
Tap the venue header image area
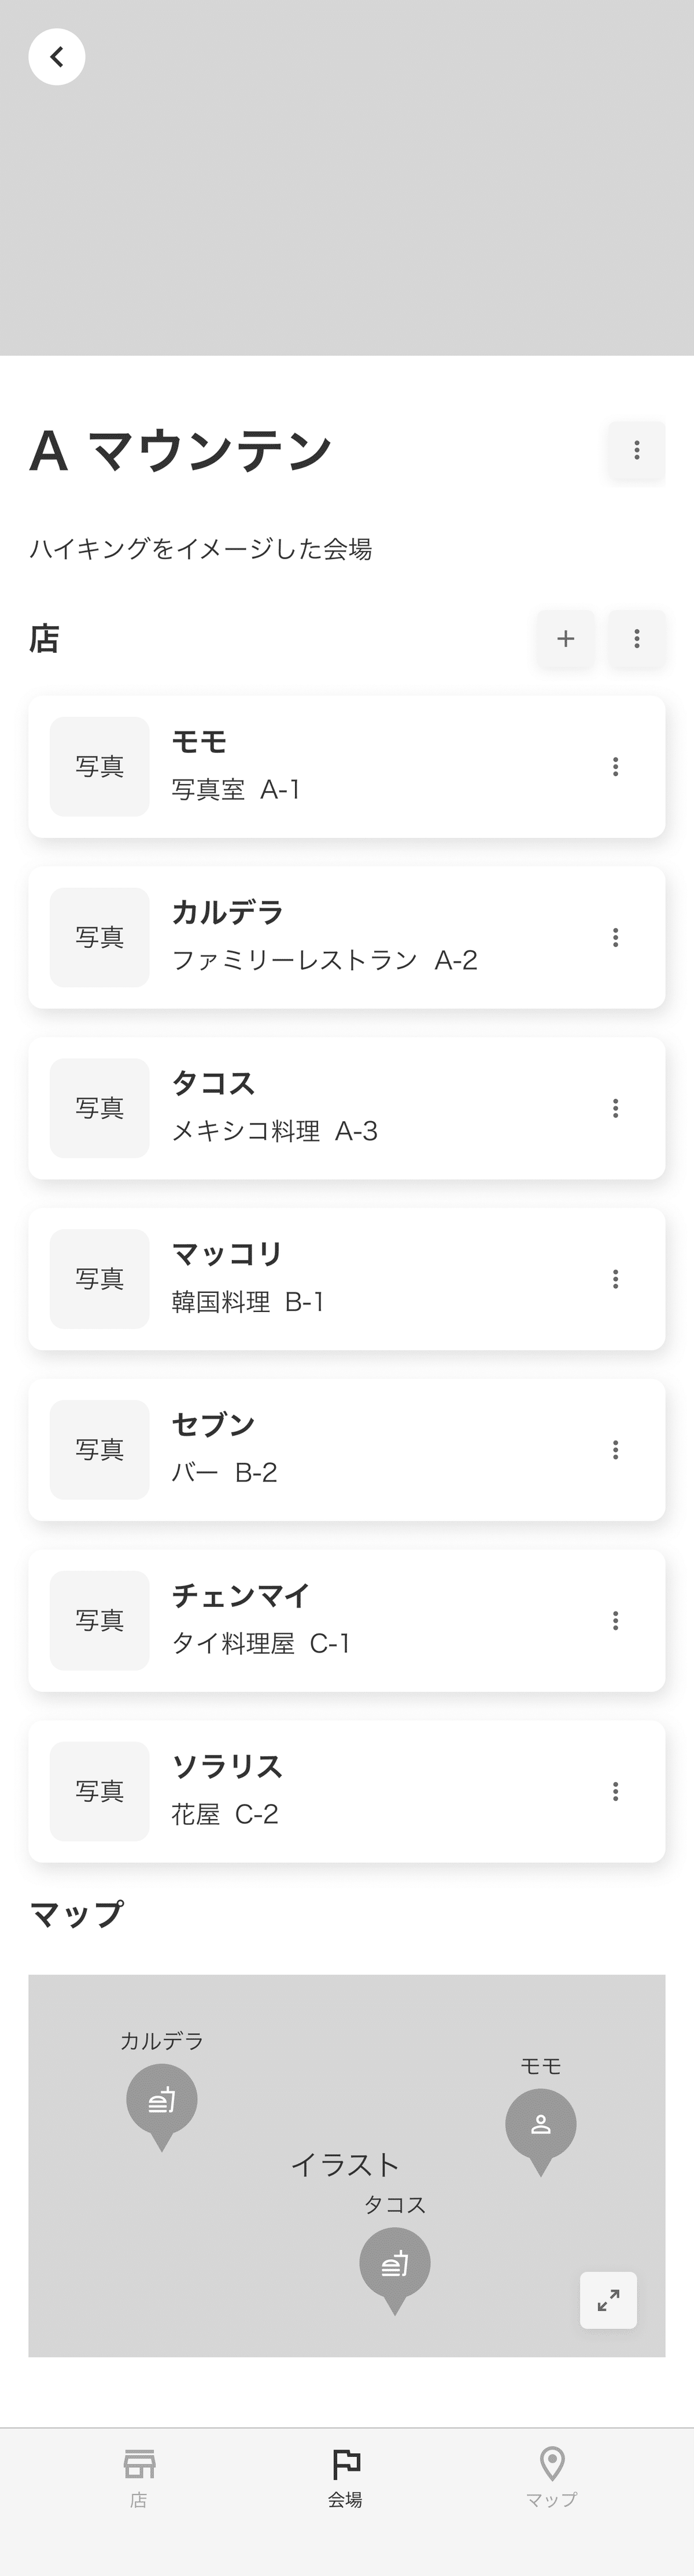click(347, 178)
